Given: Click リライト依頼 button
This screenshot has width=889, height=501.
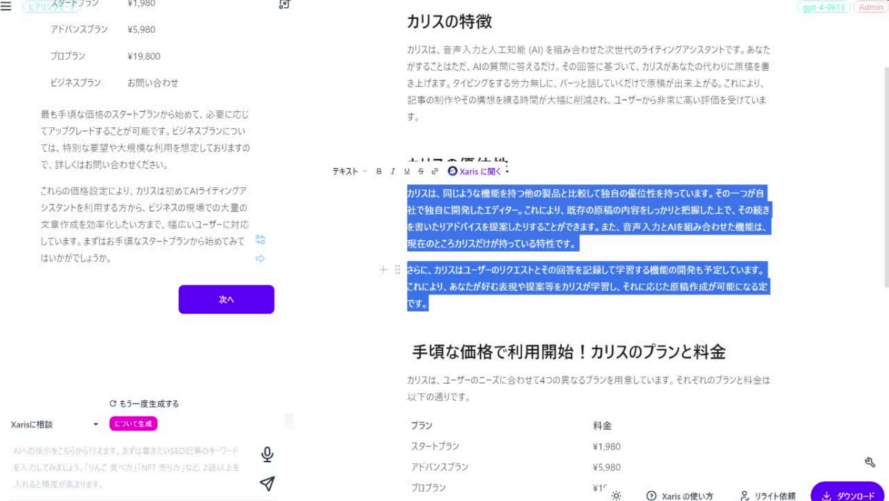Looking at the screenshot, I should click(768, 496).
